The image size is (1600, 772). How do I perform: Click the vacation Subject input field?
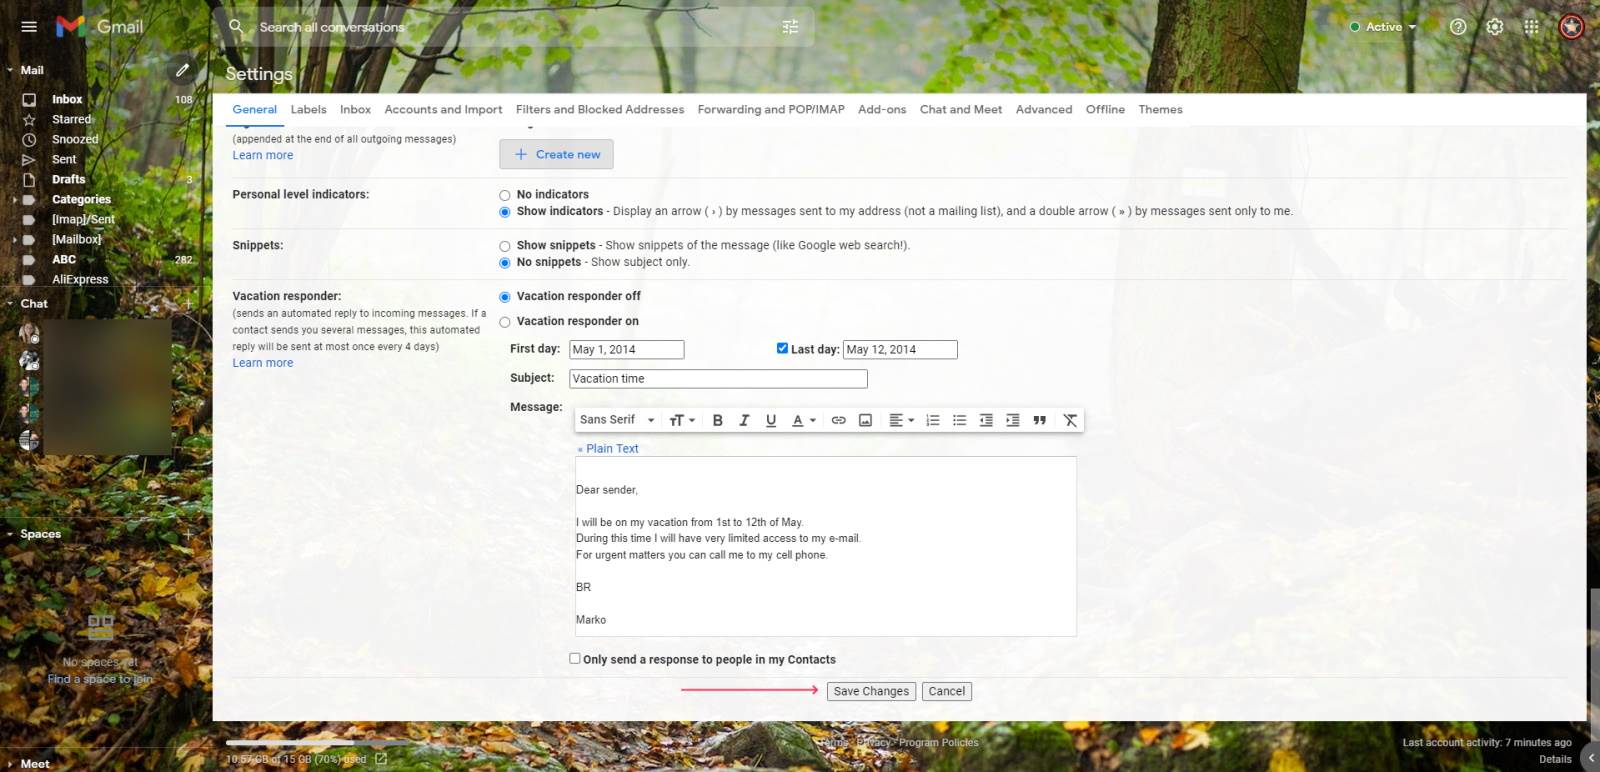[x=718, y=379]
